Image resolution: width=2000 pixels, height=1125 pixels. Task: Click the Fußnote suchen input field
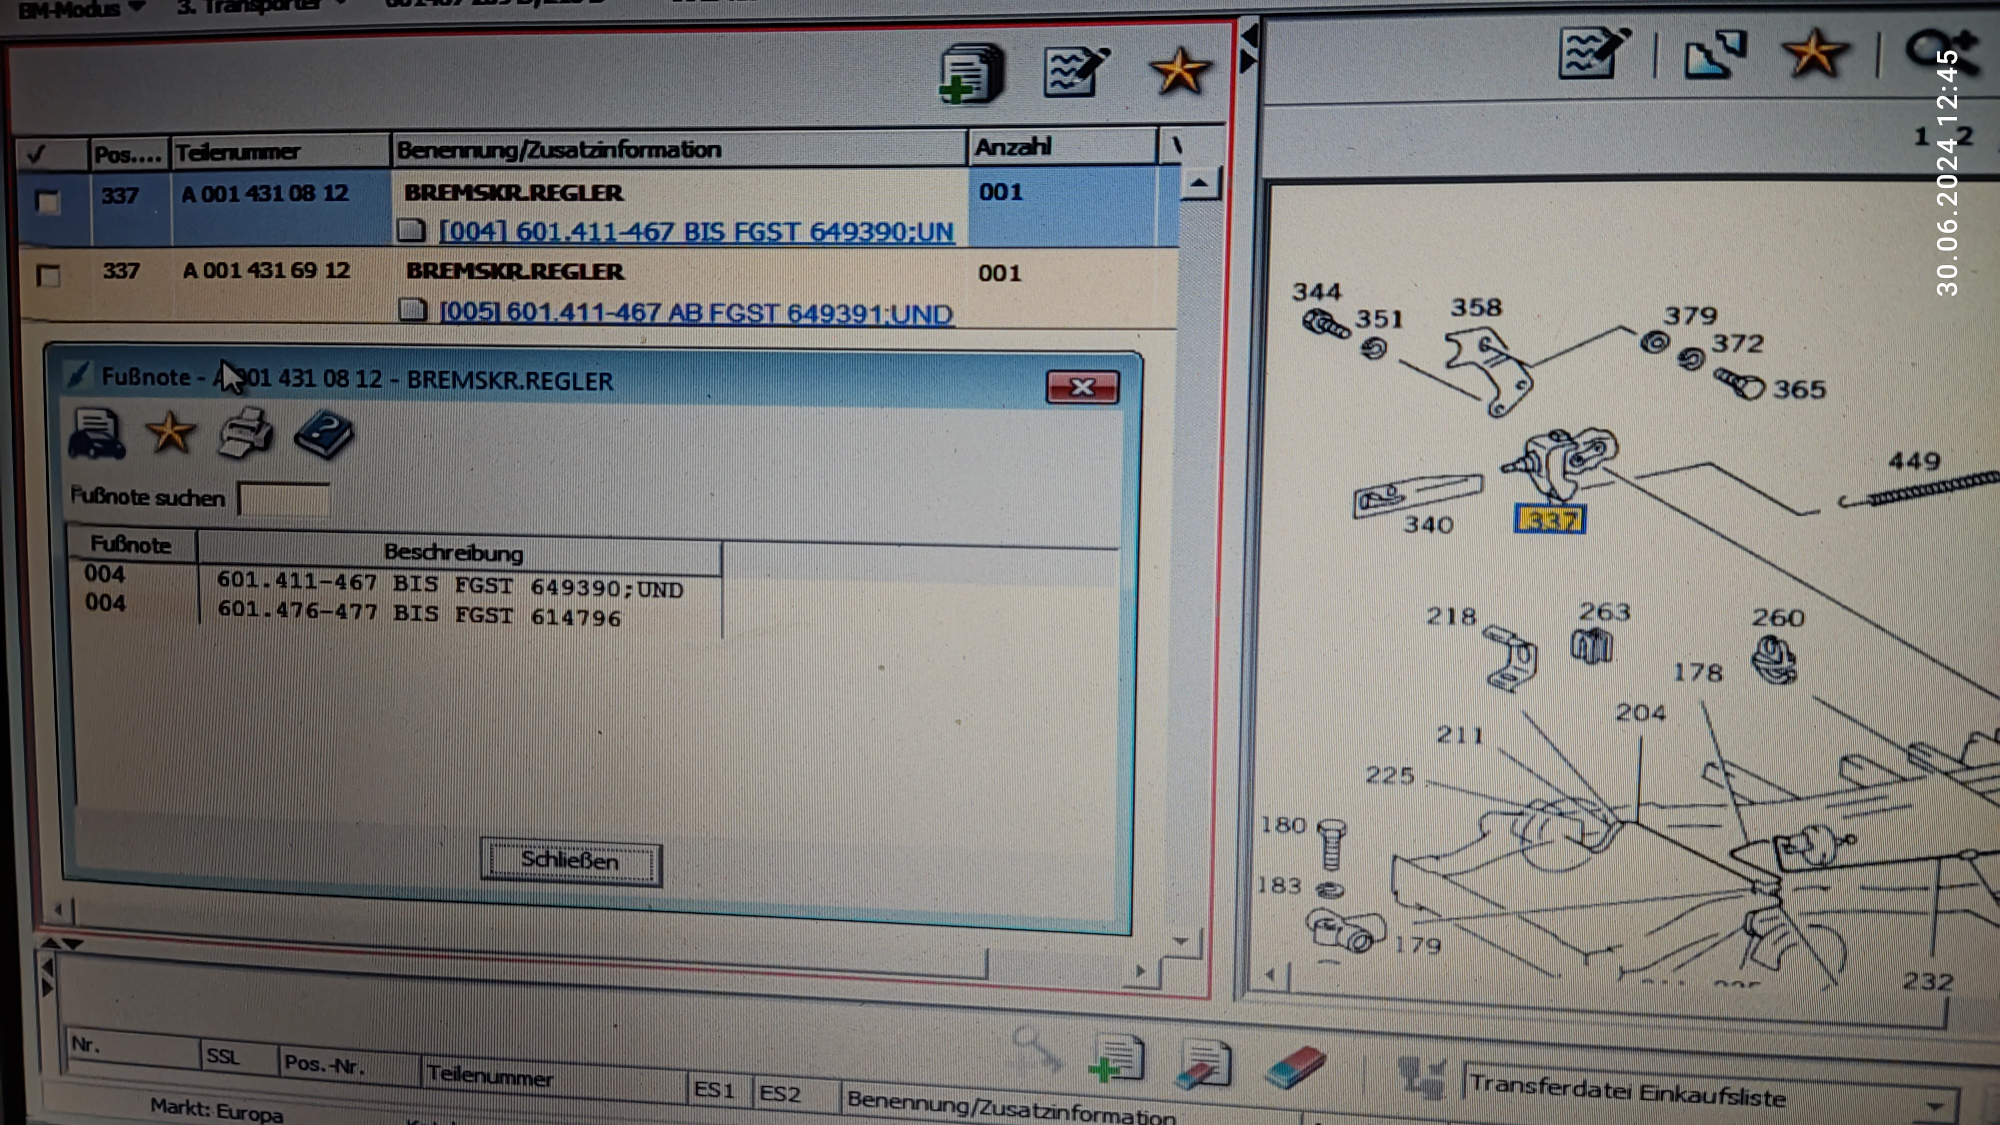[285, 499]
